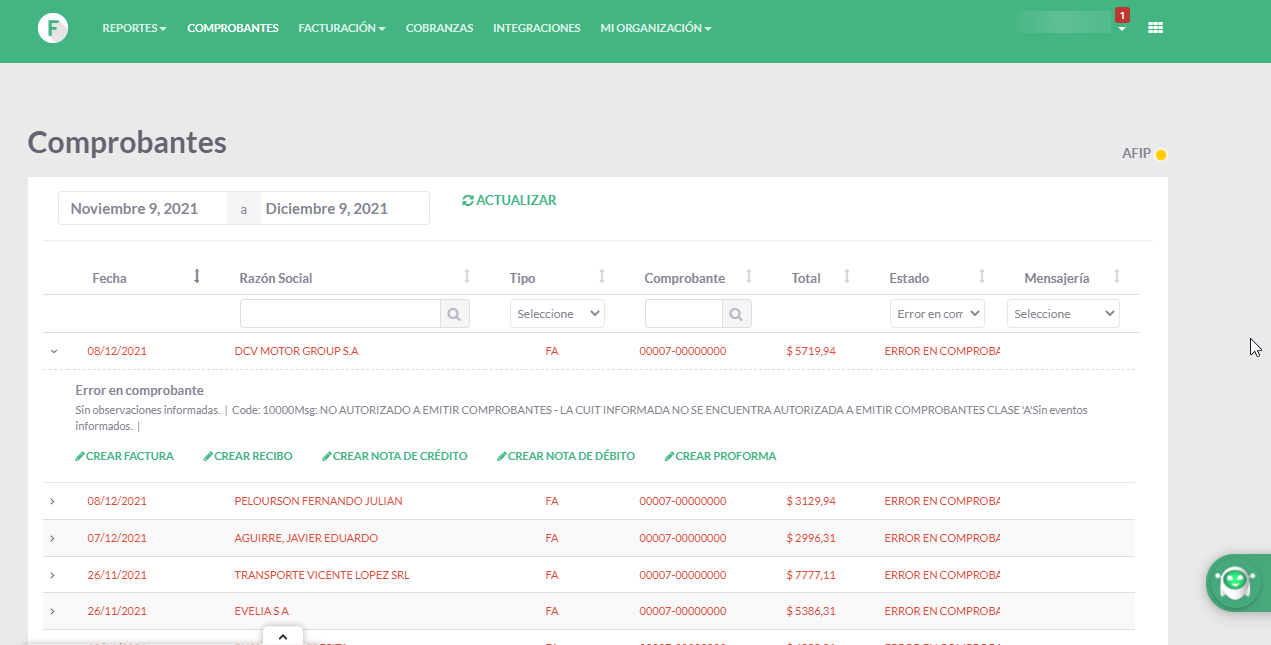Expand the Transporte Vicente Lopez row
1271x645 pixels.
(53, 575)
